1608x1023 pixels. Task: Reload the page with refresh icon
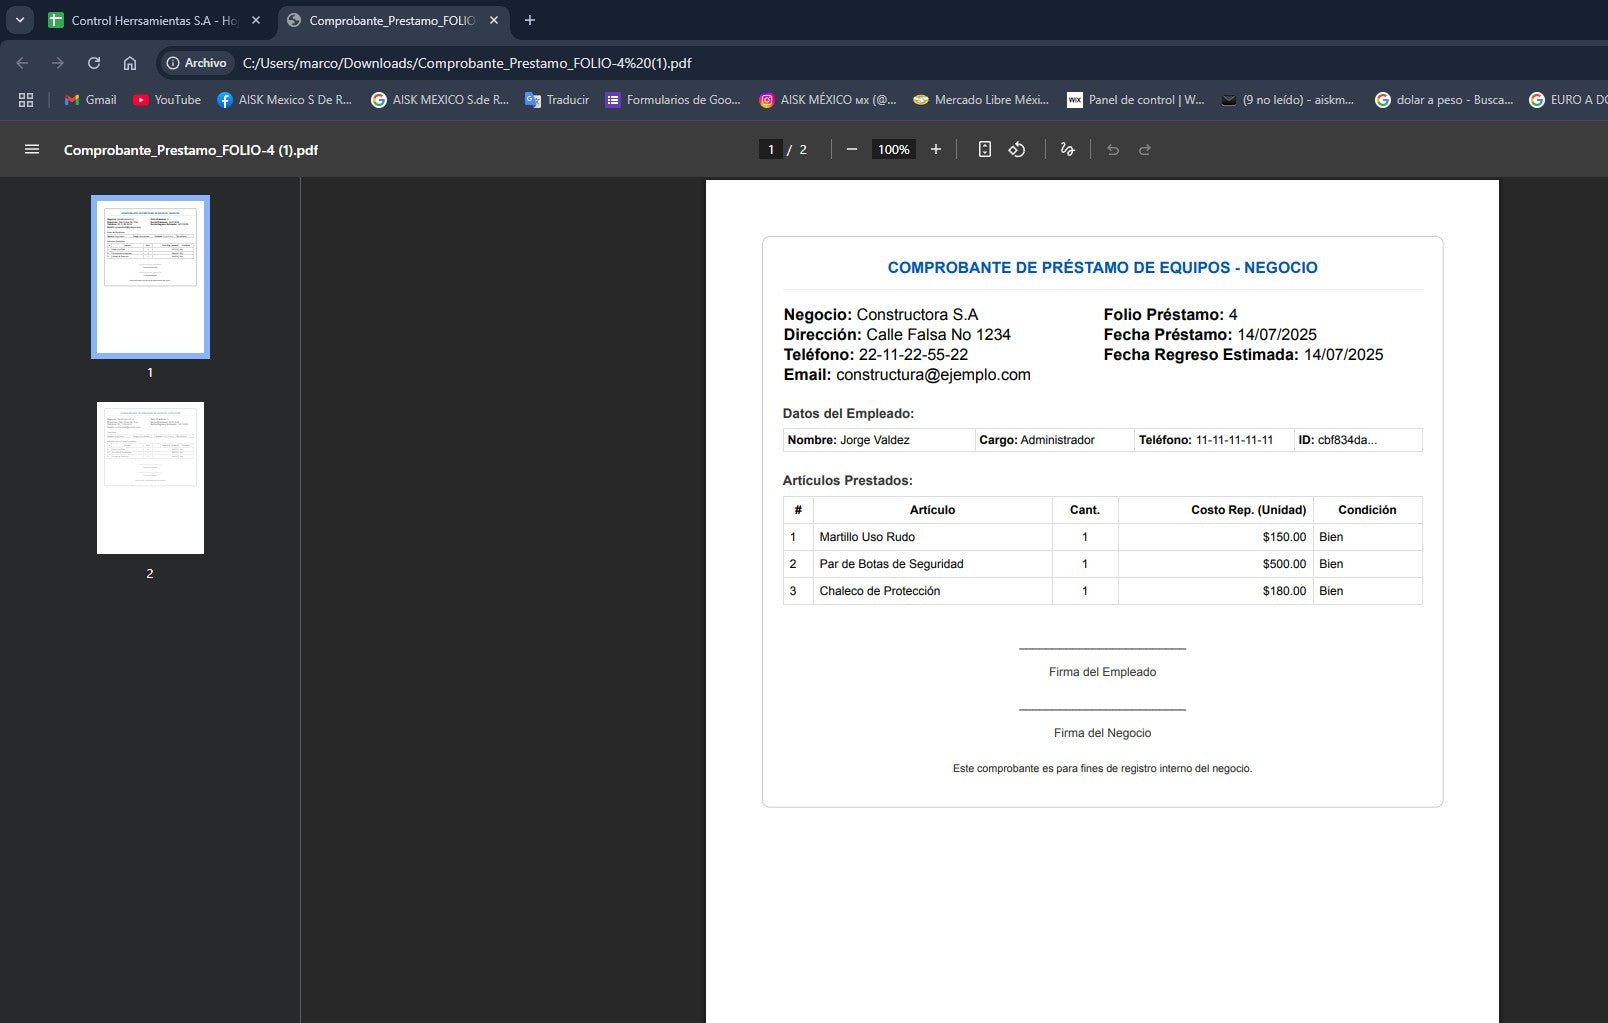[94, 63]
